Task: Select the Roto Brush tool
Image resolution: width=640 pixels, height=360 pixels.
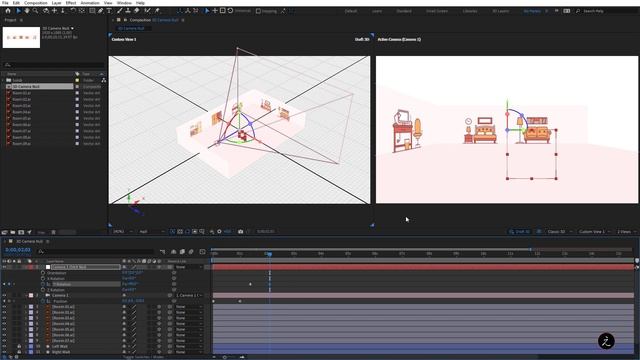Action: [147, 11]
